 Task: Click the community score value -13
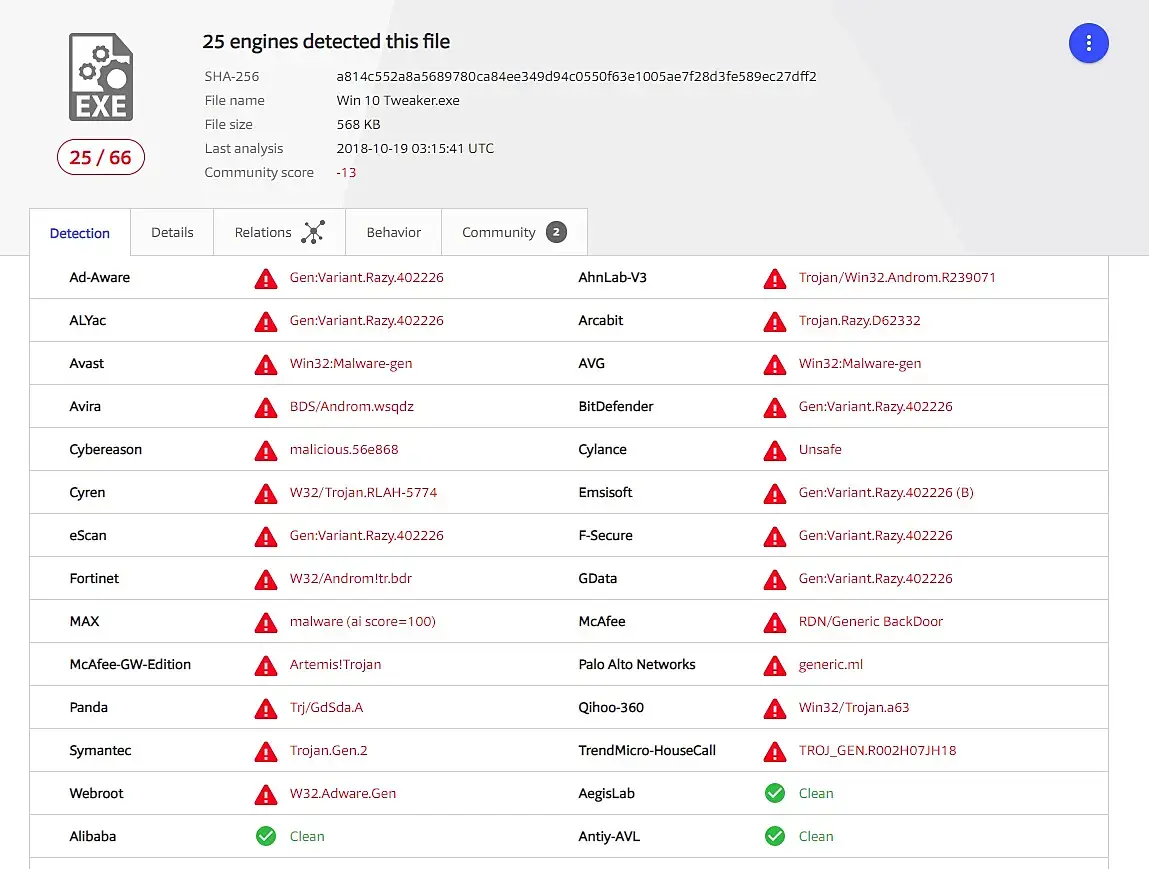[x=346, y=172]
